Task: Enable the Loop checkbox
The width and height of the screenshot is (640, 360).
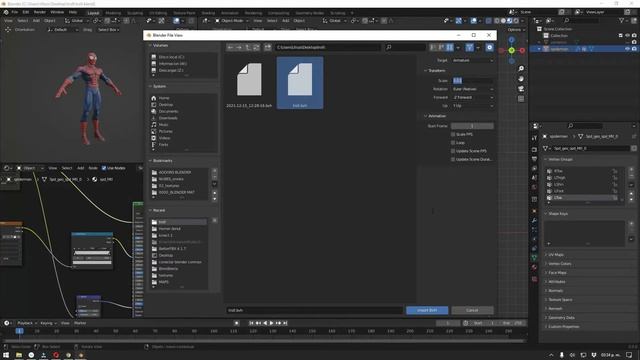Action: pyautogui.click(x=453, y=143)
